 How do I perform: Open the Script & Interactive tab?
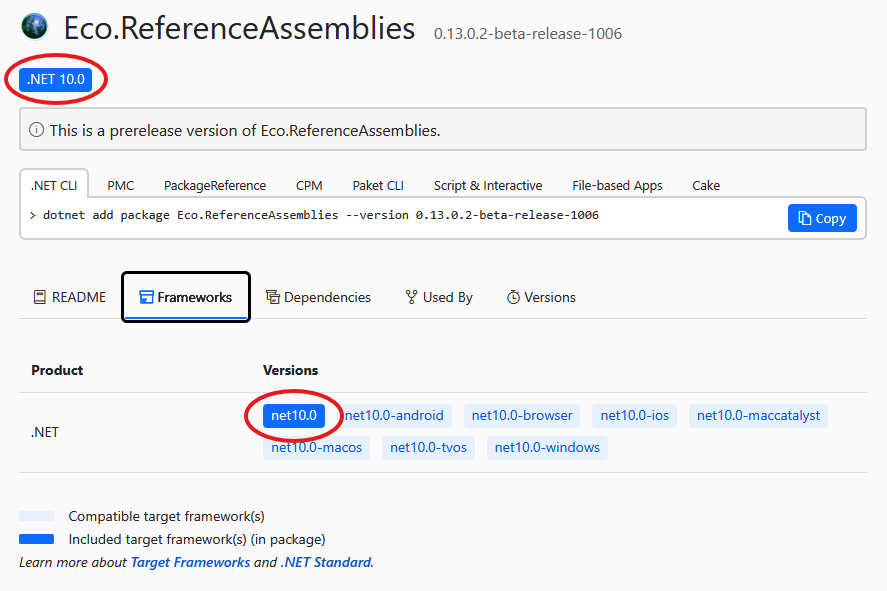coord(488,186)
